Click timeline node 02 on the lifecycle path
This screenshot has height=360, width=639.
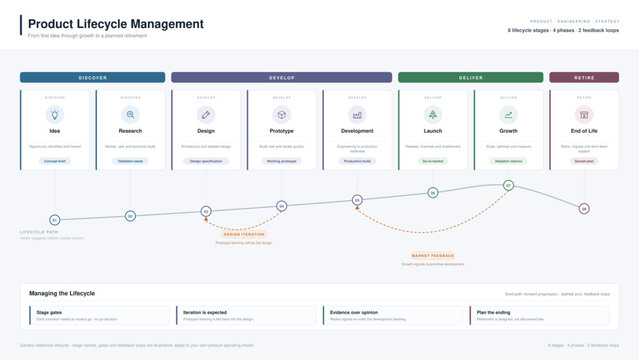pos(130,216)
